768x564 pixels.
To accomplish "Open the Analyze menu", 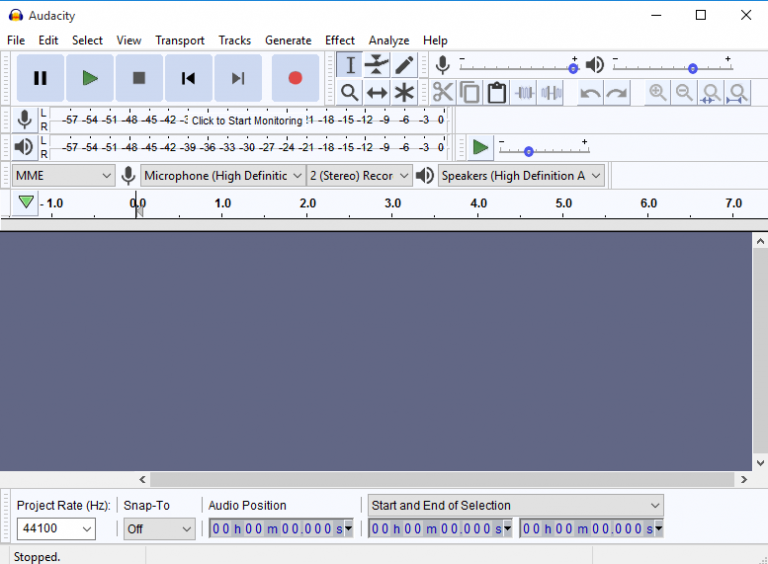I will click(389, 40).
